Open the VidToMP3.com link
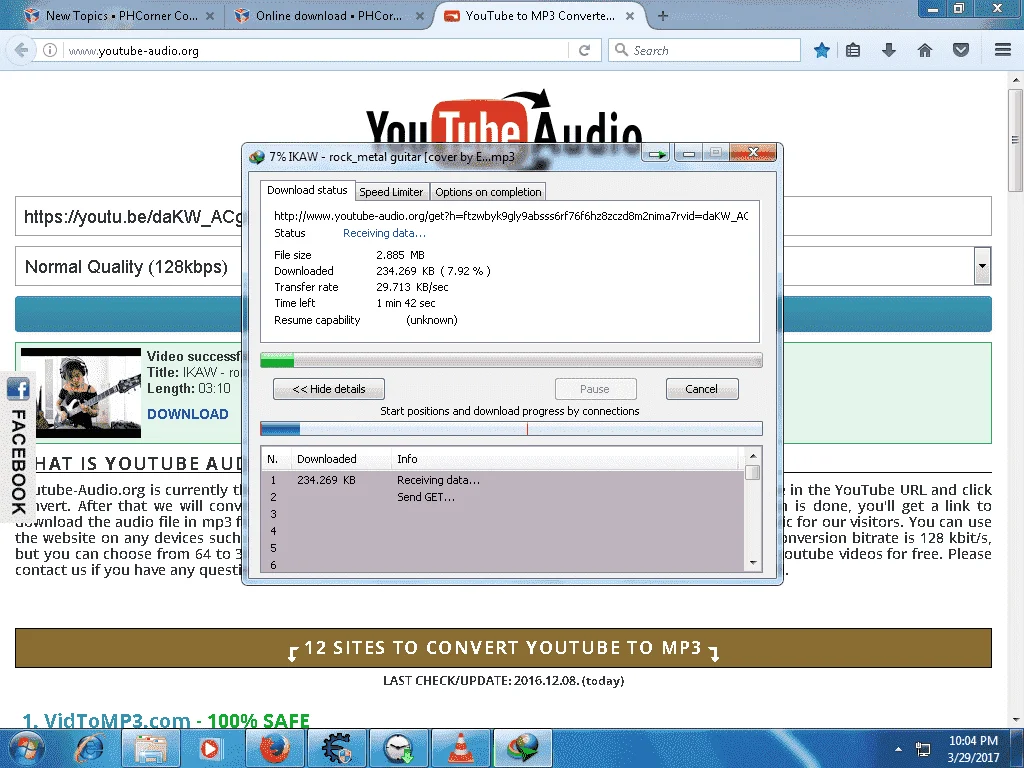The height and width of the screenshot is (768, 1024). [116, 720]
